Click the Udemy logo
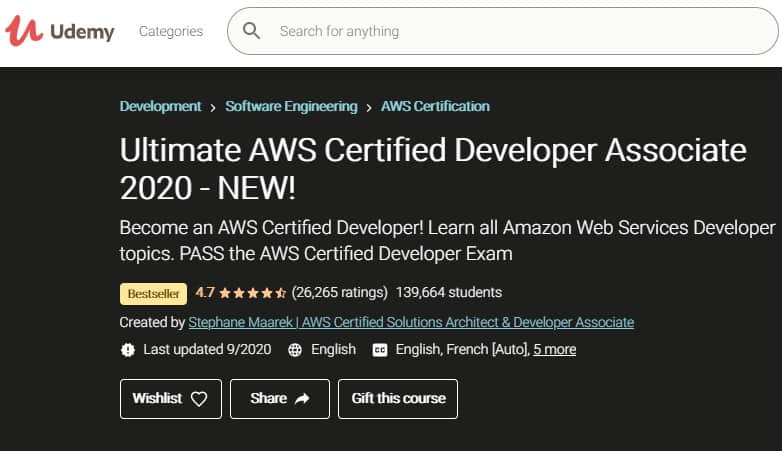782x451 pixels. point(60,31)
